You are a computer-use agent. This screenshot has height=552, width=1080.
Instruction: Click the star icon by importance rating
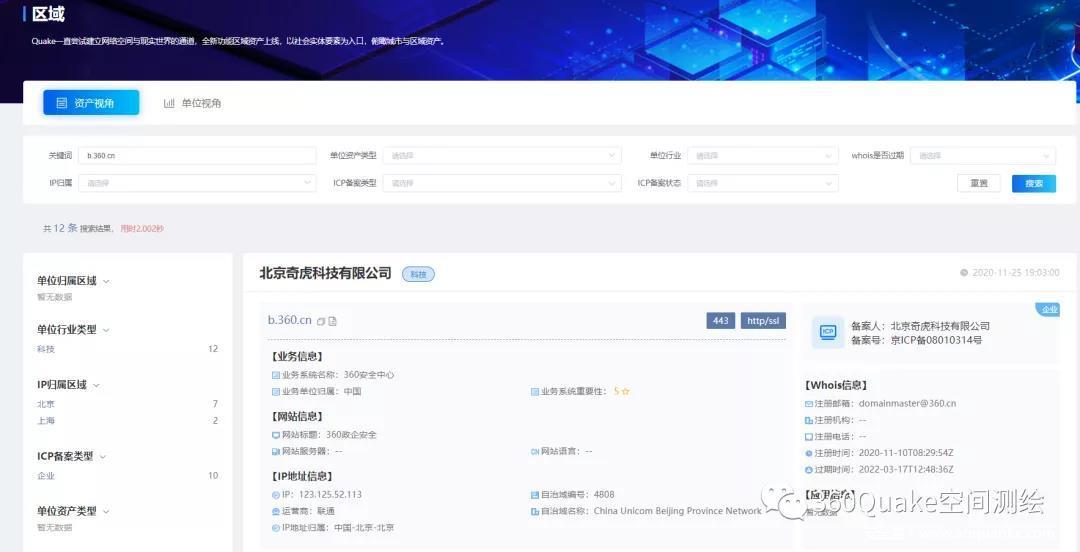[x=626, y=392]
